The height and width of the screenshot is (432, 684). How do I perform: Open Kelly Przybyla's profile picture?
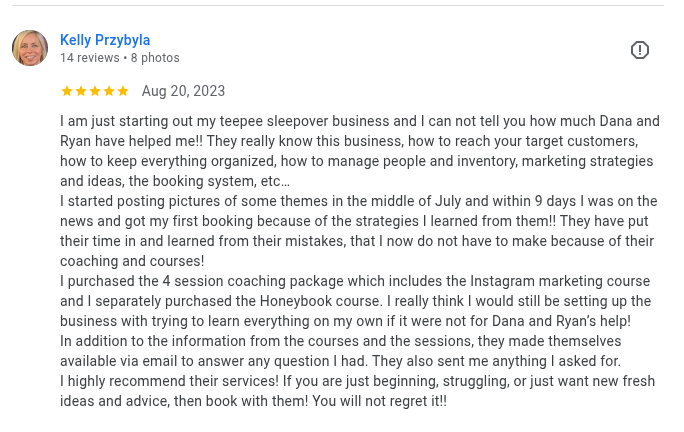pyautogui.click(x=30, y=48)
